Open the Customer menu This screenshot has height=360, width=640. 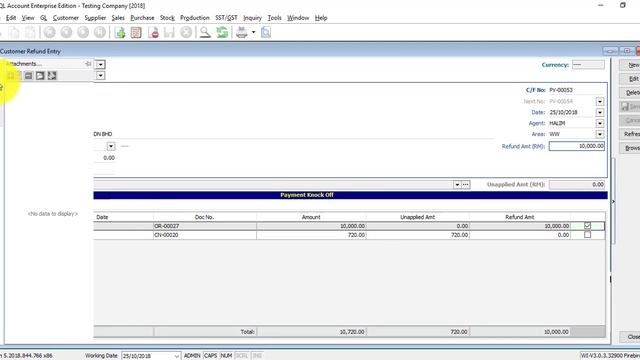(66, 18)
